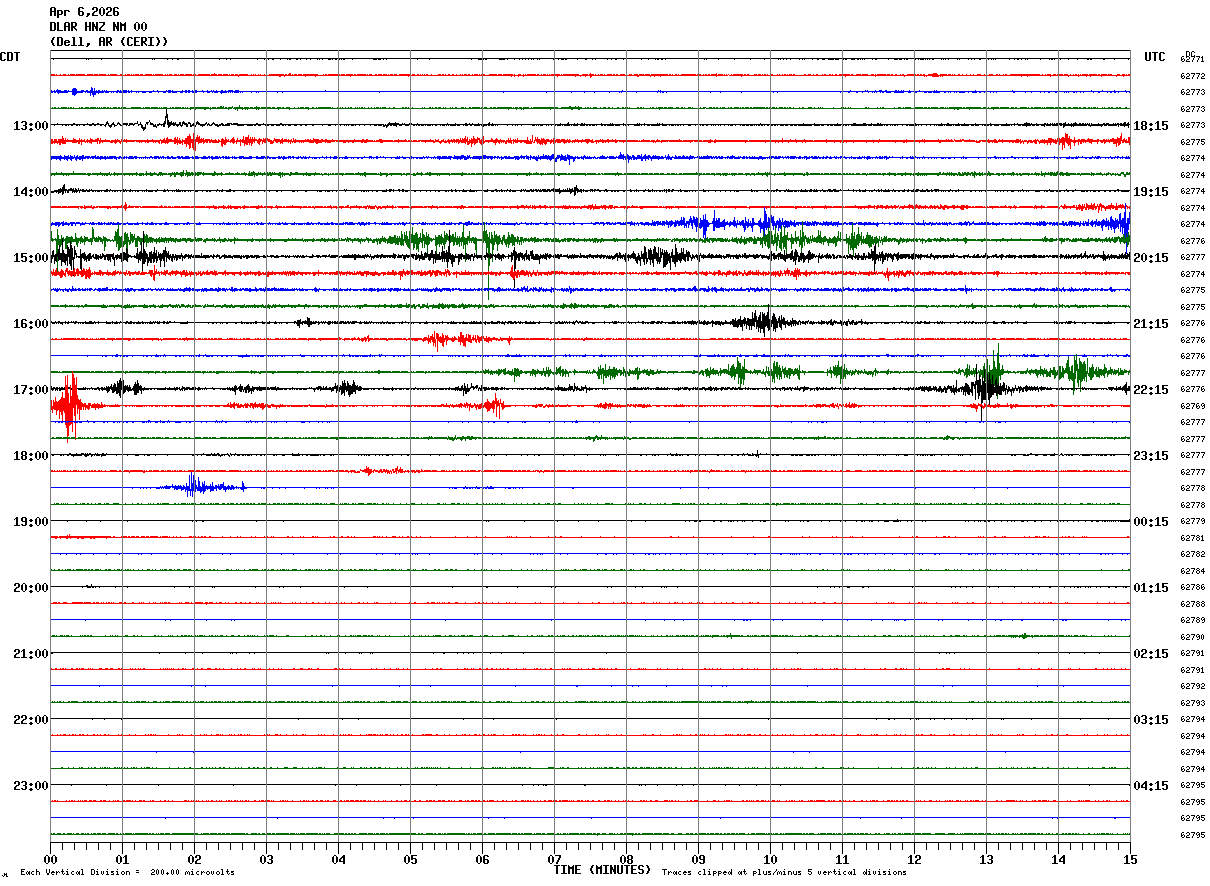Screen dimensions: 1210x886
Task: Click minute 11 on the time axis
Action: 843,859
